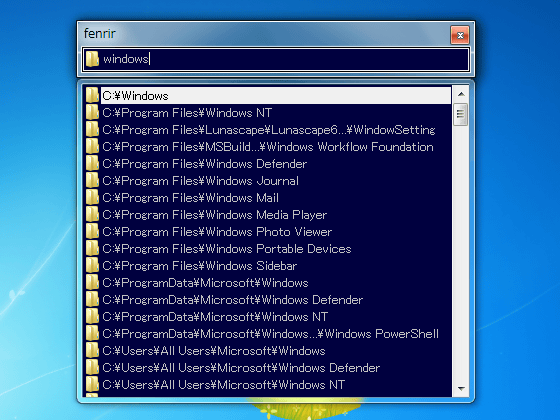Screen dimensions: 560x420
Task: Click the results scrollbar thumb
Action: click(461, 114)
